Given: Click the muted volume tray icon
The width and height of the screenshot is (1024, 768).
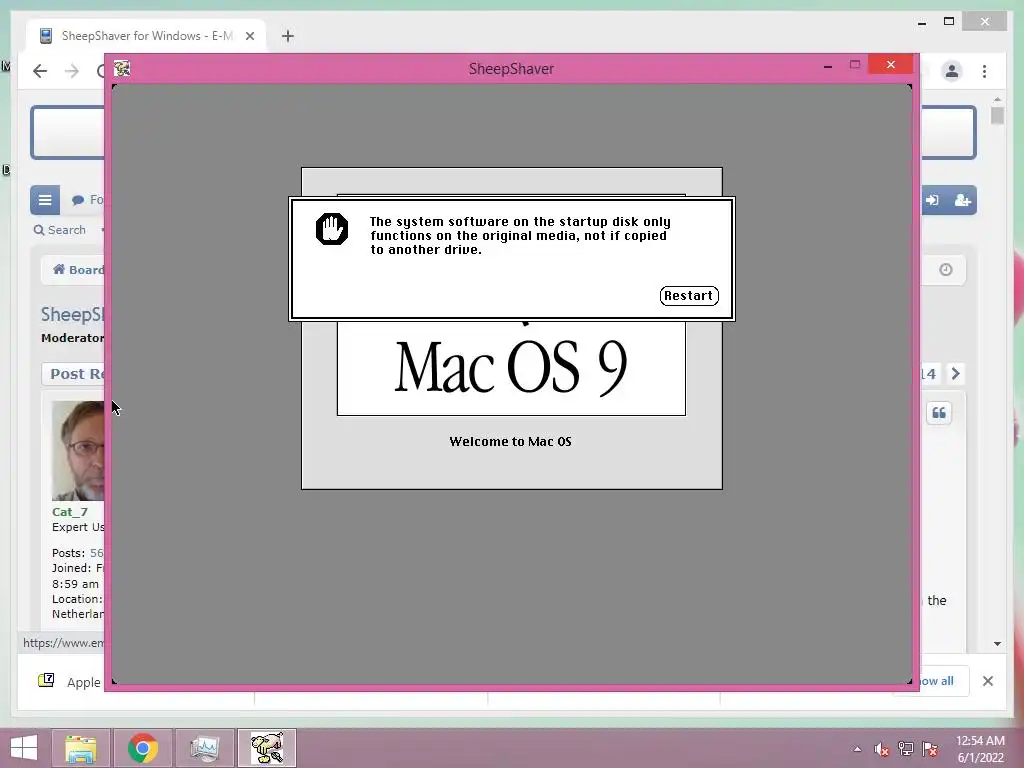Looking at the screenshot, I should click(882, 749).
